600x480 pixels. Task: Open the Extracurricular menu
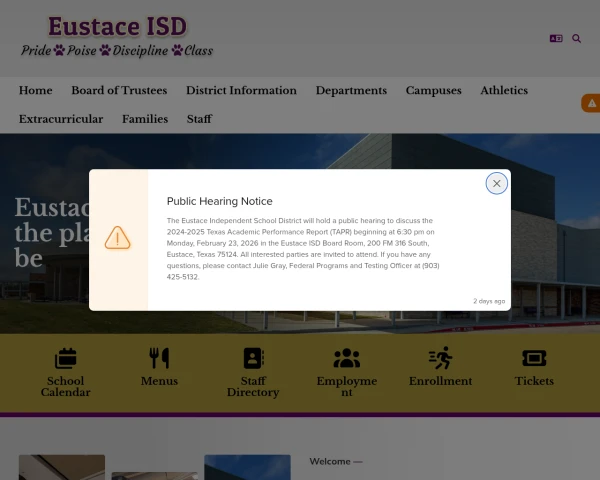tap(61, 119)
